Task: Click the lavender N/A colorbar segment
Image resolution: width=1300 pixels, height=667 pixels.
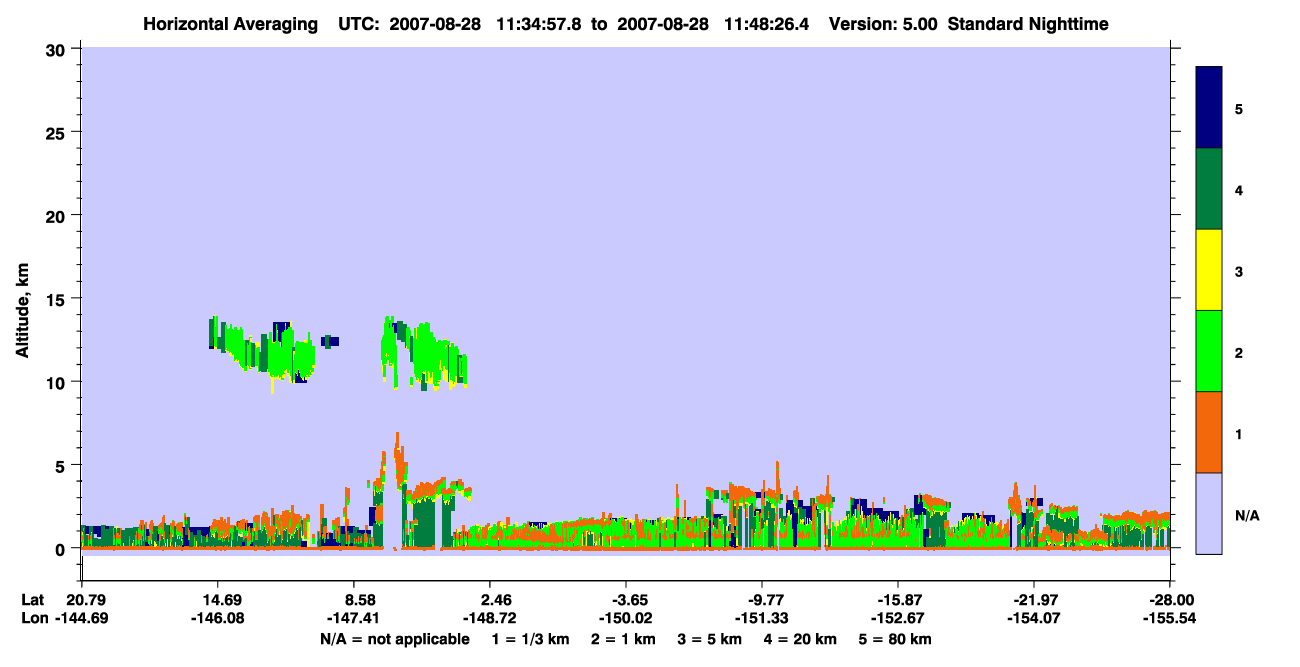Action: tap(1209, 513)
